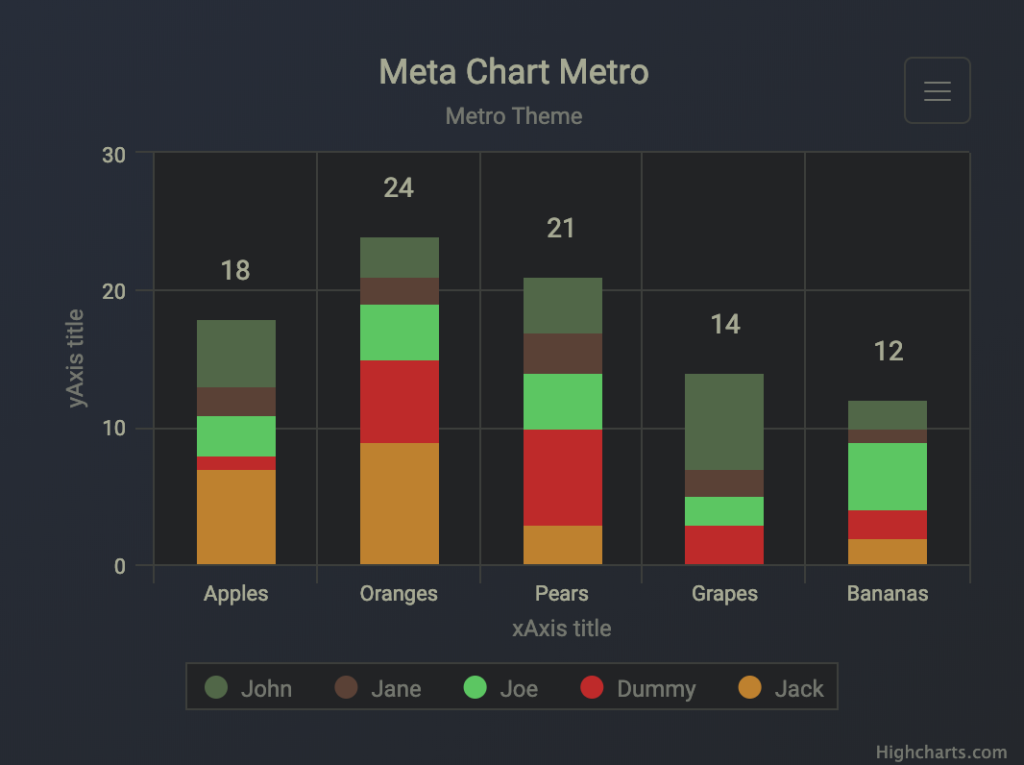This screenshot has width=1024, height=765.
Task: Toggle Jane series via brown legend dot
Action: 346,687
